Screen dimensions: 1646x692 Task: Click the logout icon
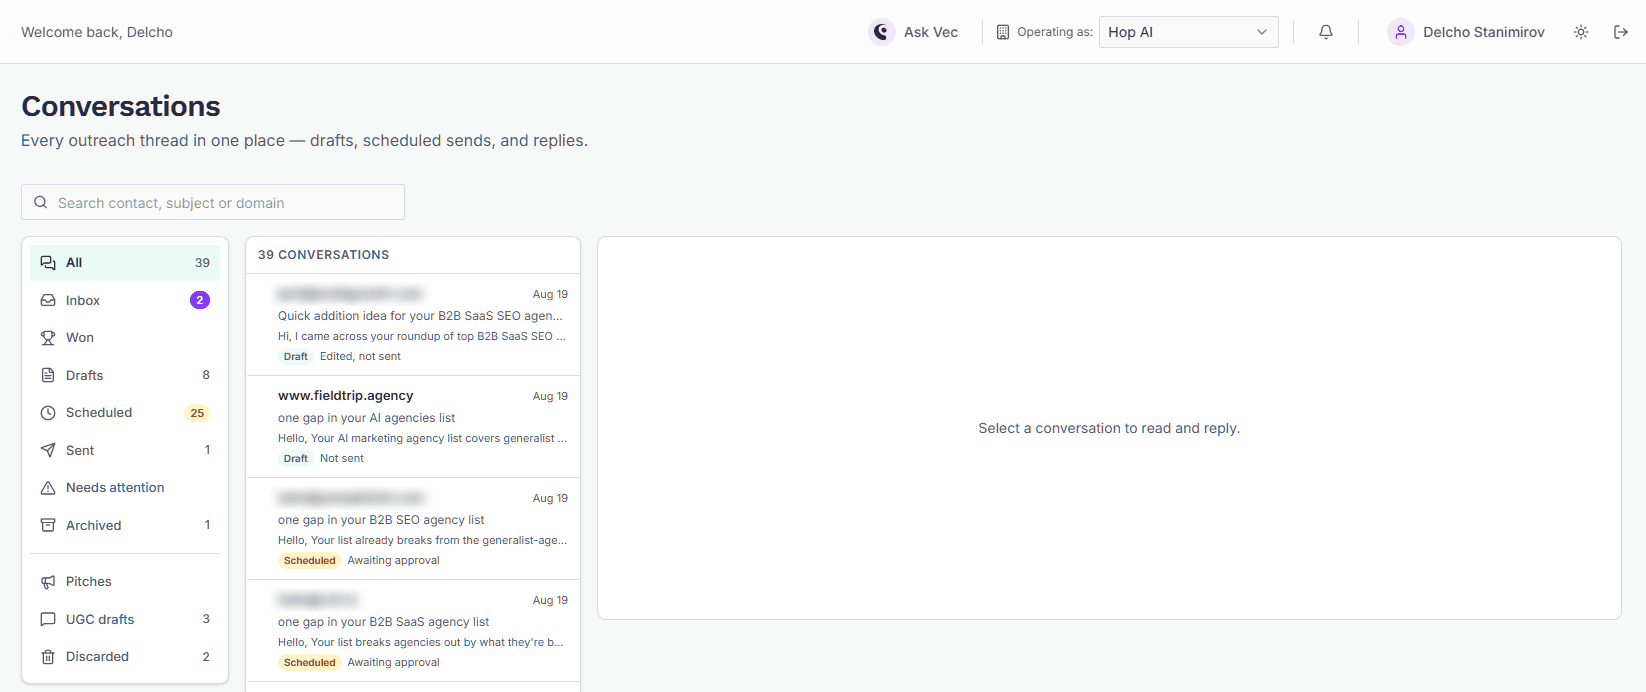[1621, 32]
